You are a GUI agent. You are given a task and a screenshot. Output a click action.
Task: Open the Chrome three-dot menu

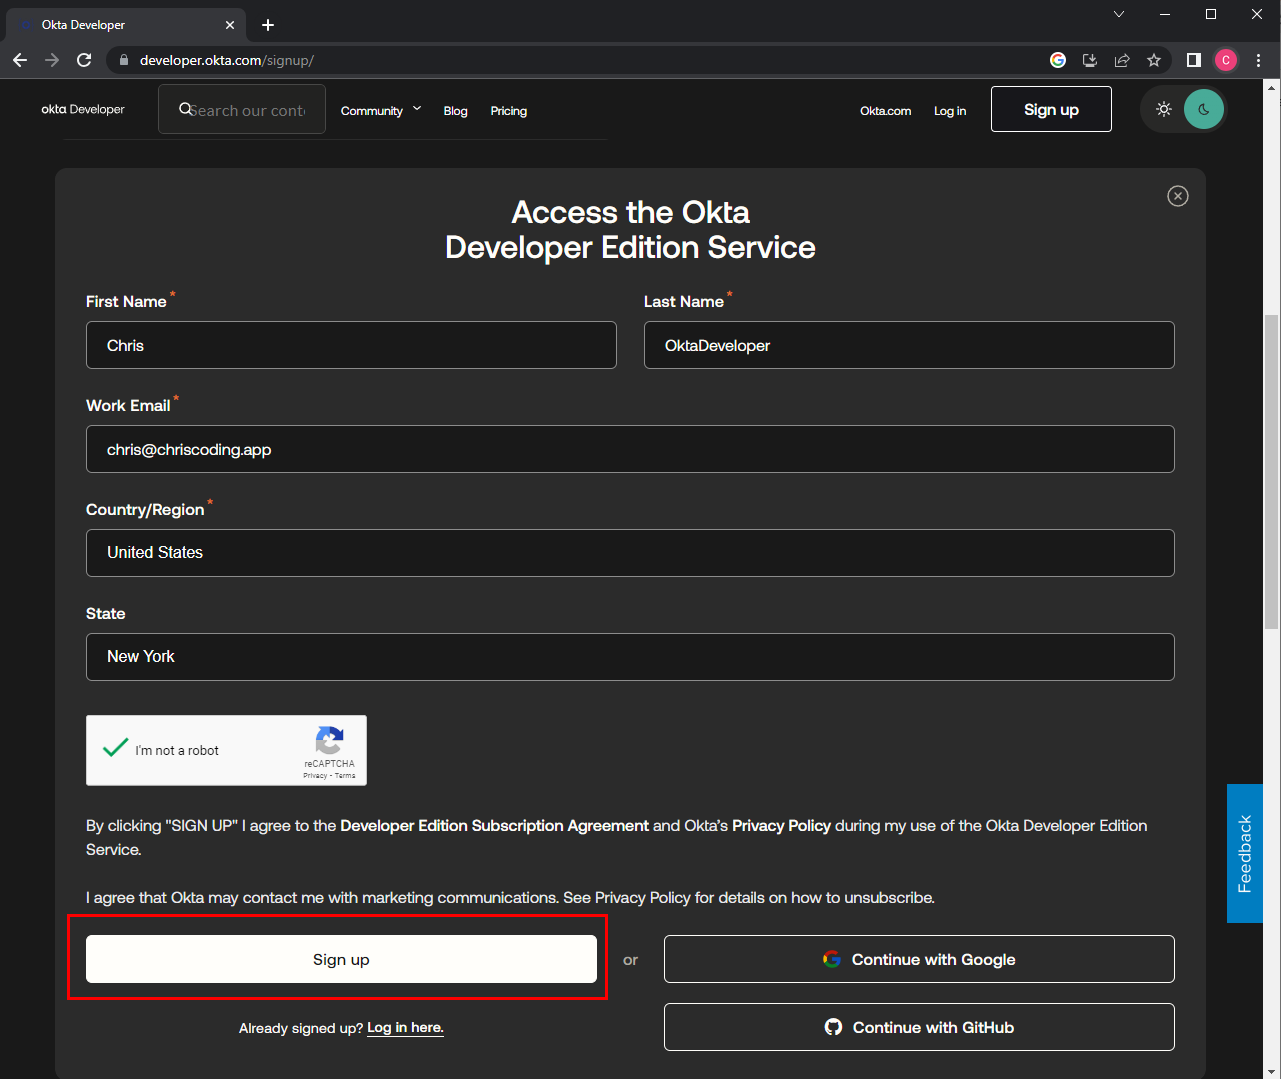[1258, 60]
